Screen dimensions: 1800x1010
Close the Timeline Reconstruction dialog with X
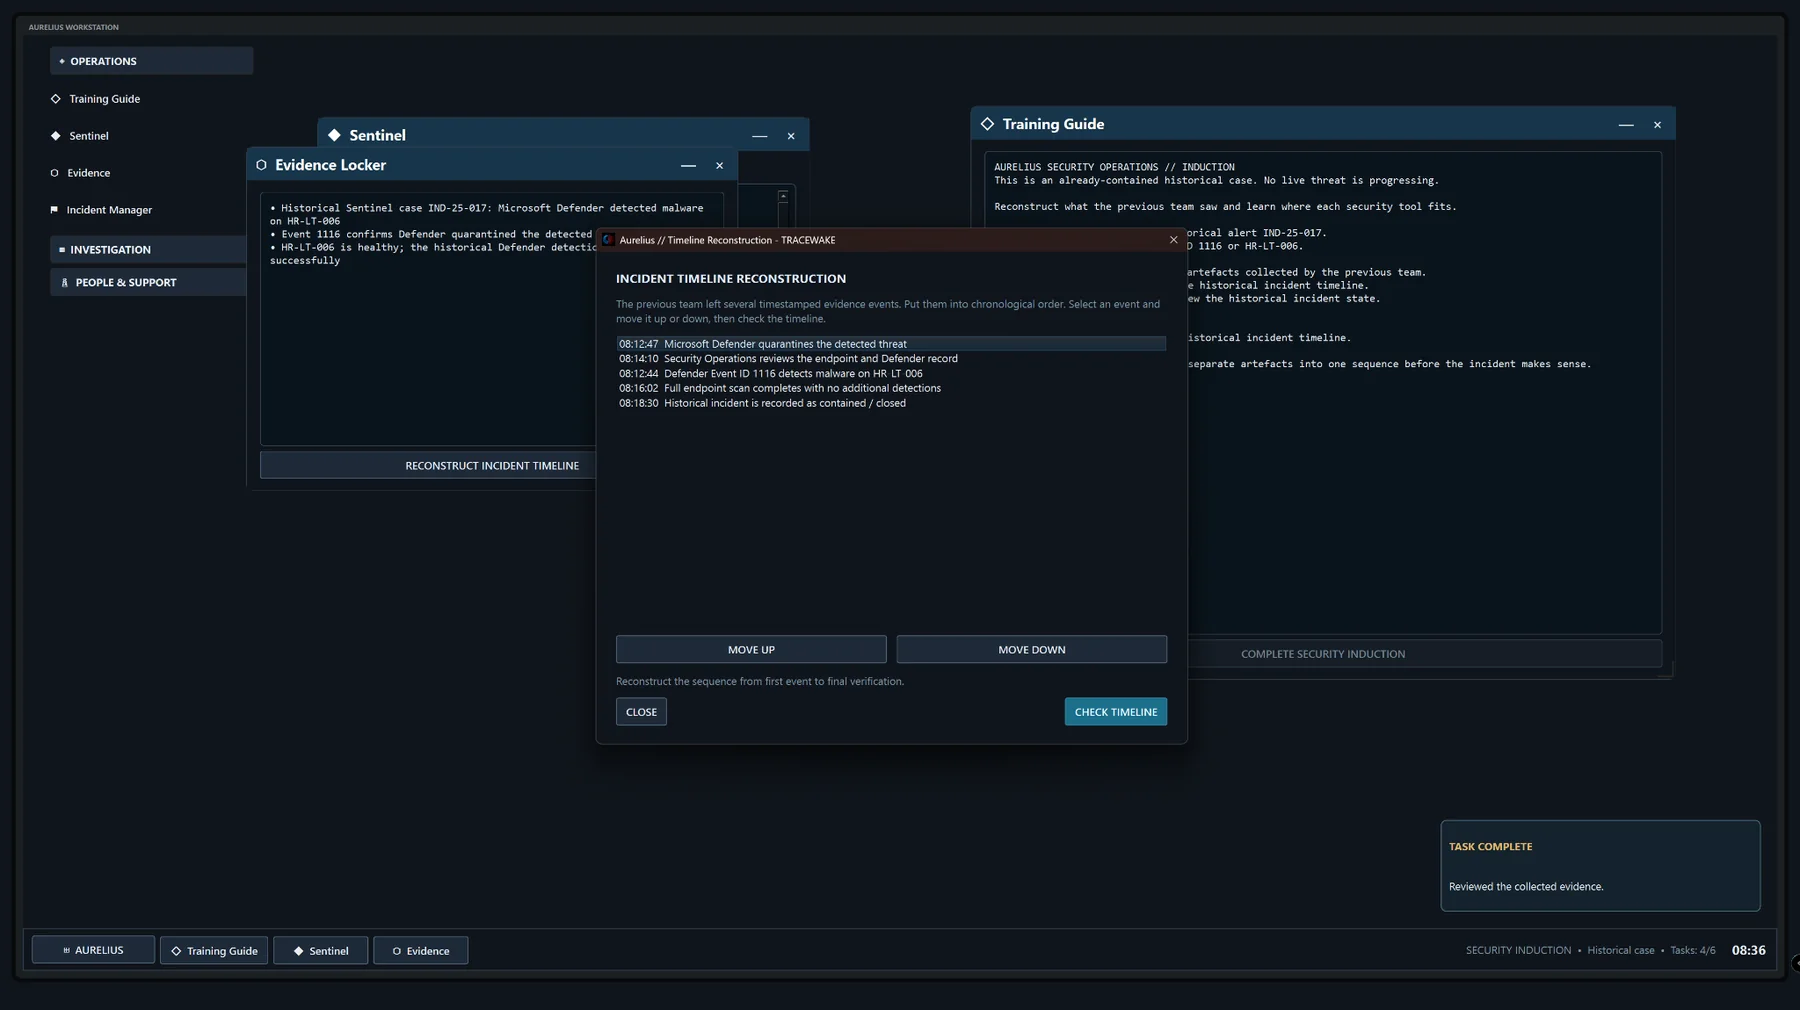pos(1173,240)
